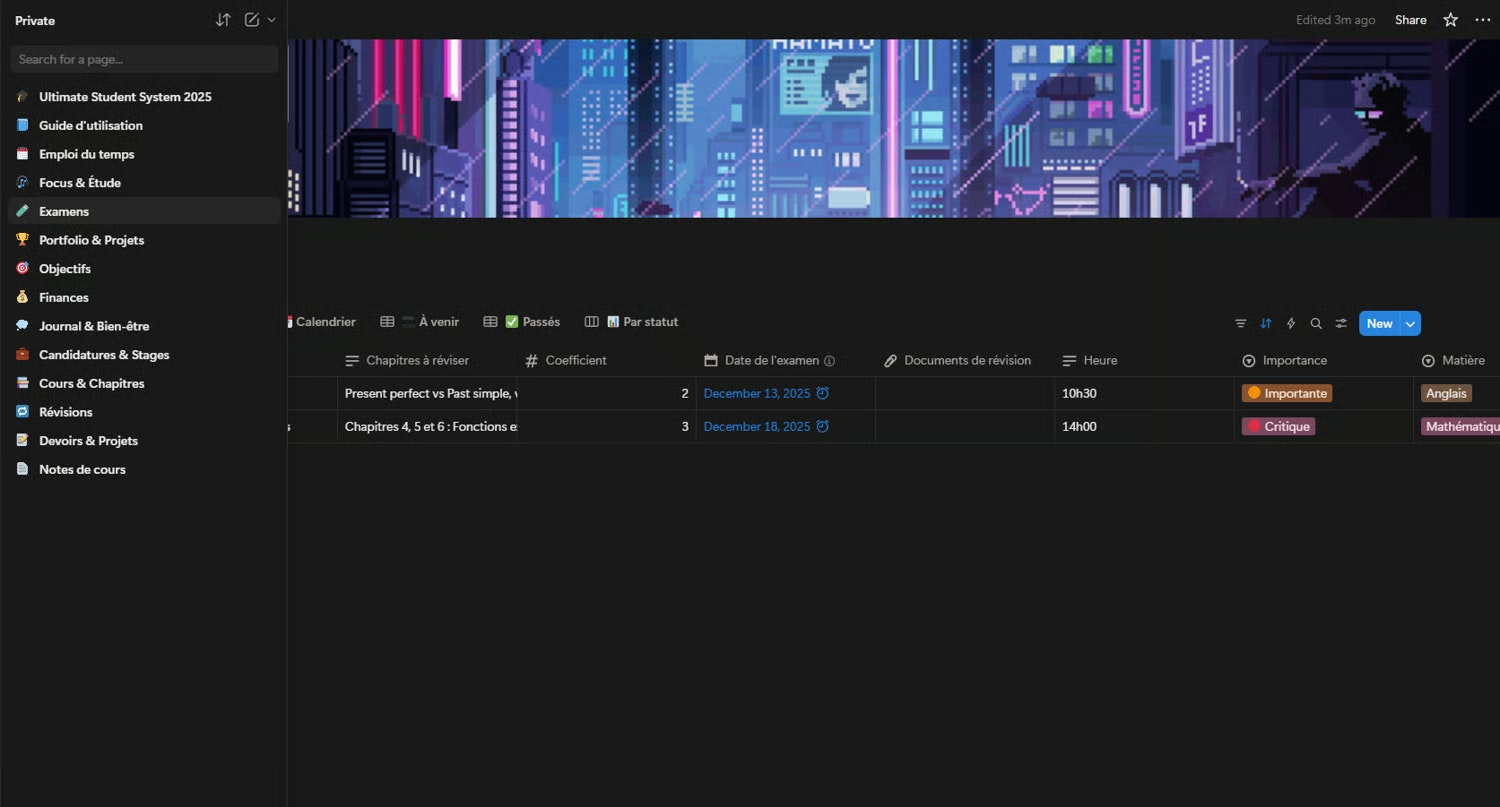Click reminder alarm icon beside December 13
Viewport: 1500px width, 807px height.
point(822,393)
